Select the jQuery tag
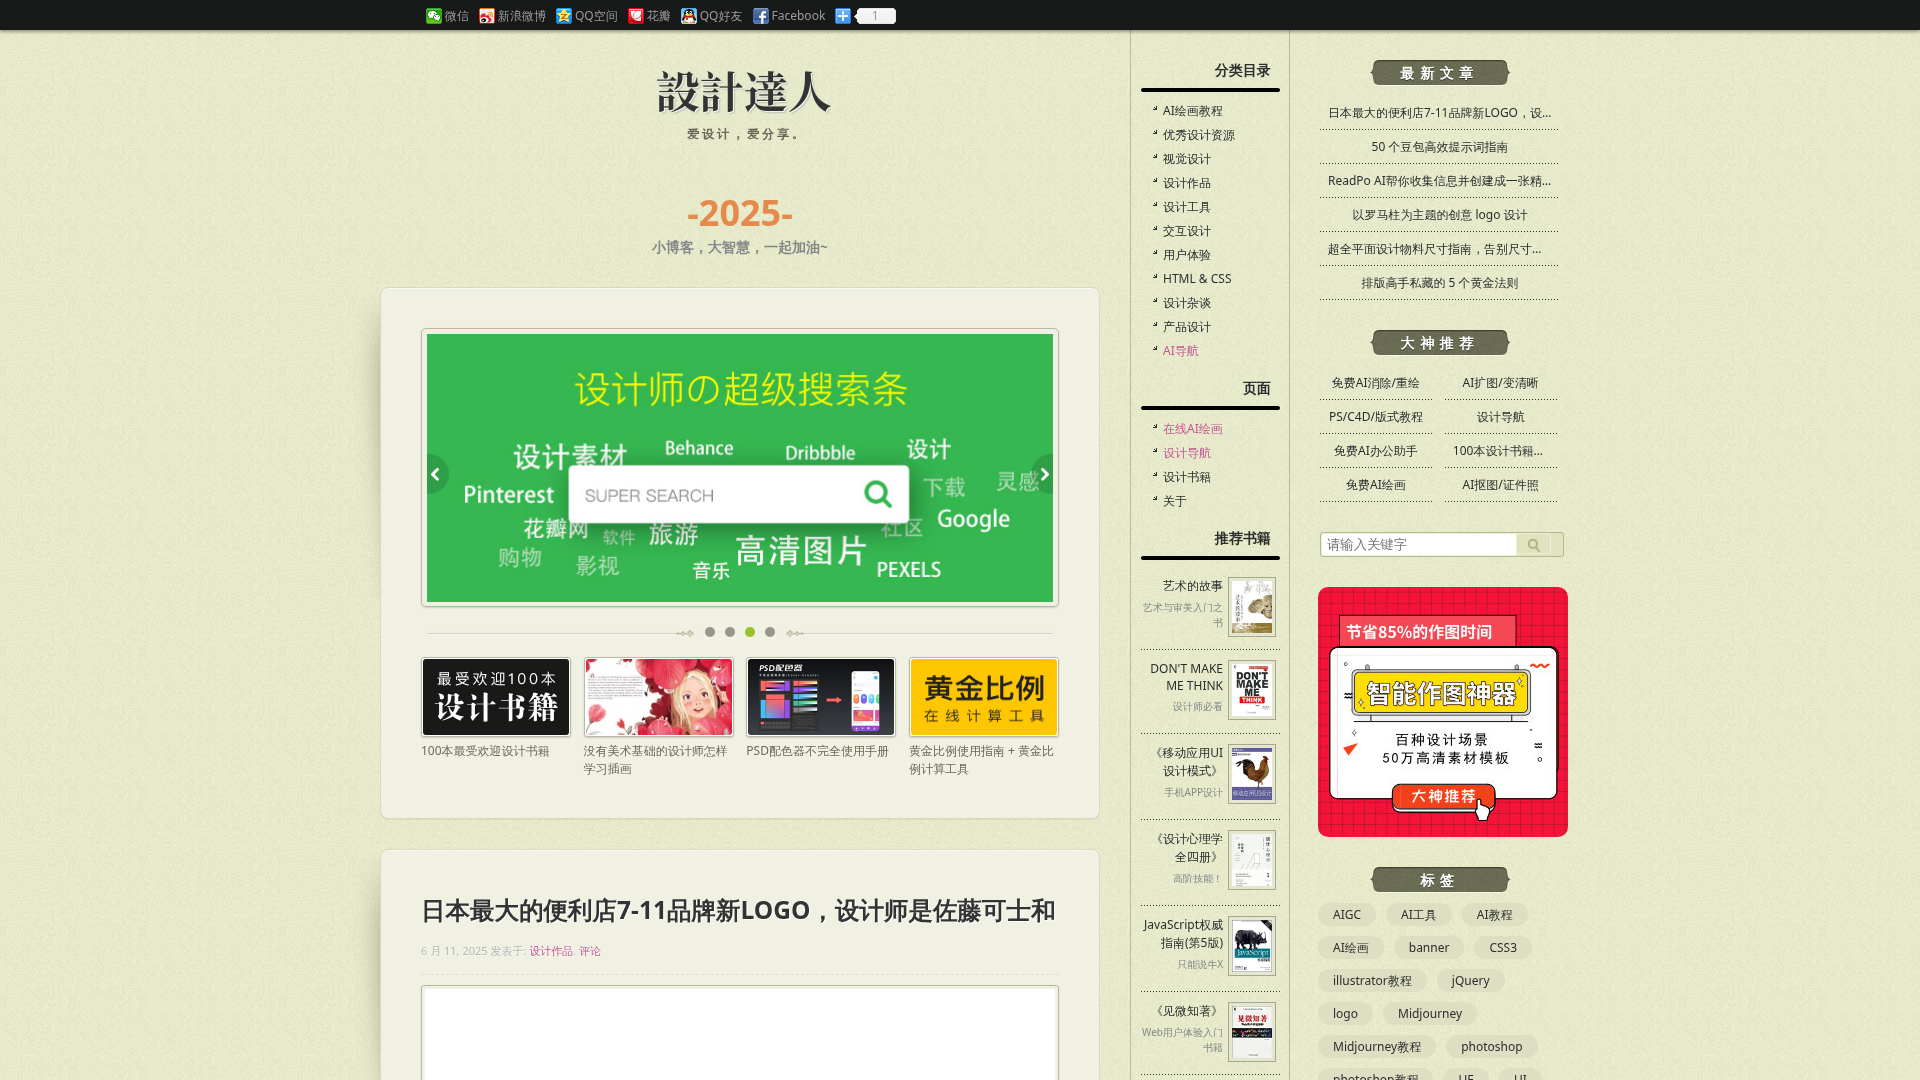The image size is (1920, 1080). point(1470,981)
